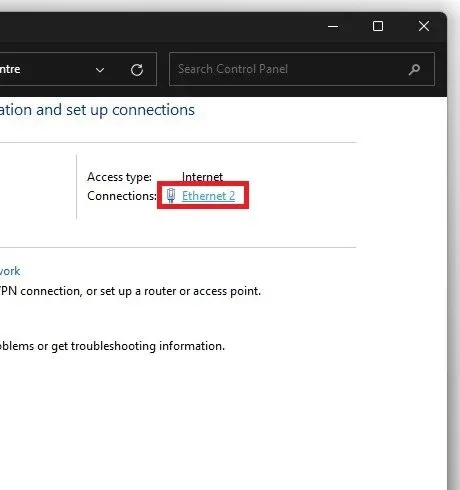Click the empty dark title bar area
Viewport: 460px width, 490px height.
coord(160,27)
